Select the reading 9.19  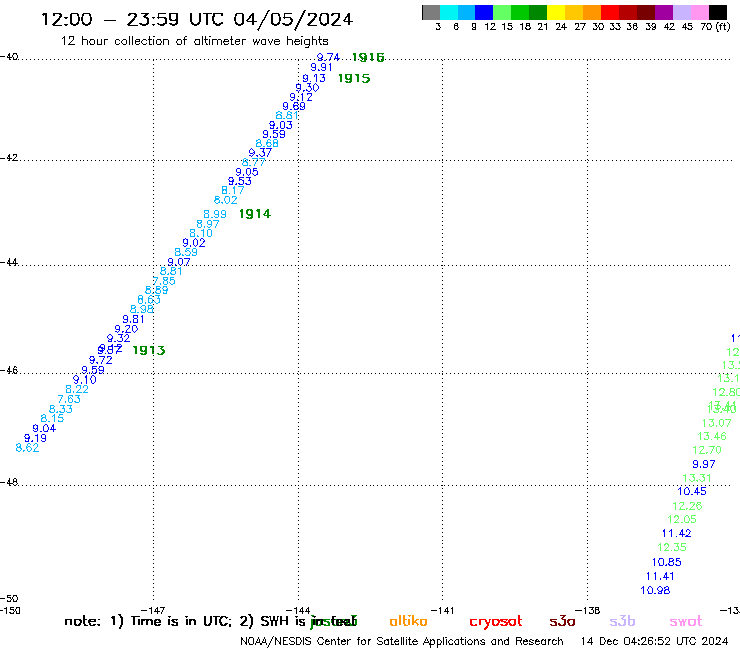click(35, 438)
